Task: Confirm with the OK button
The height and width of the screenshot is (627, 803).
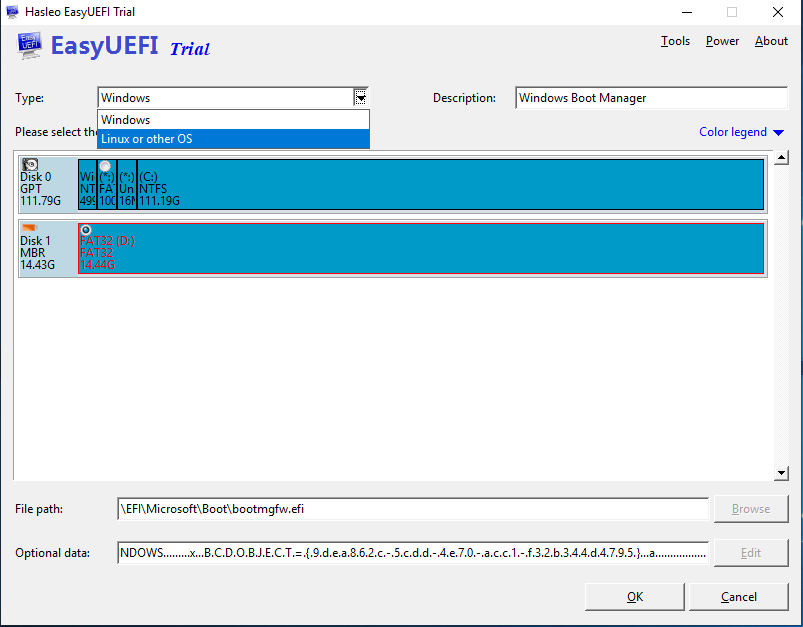Action: click(x=635, y=597)
